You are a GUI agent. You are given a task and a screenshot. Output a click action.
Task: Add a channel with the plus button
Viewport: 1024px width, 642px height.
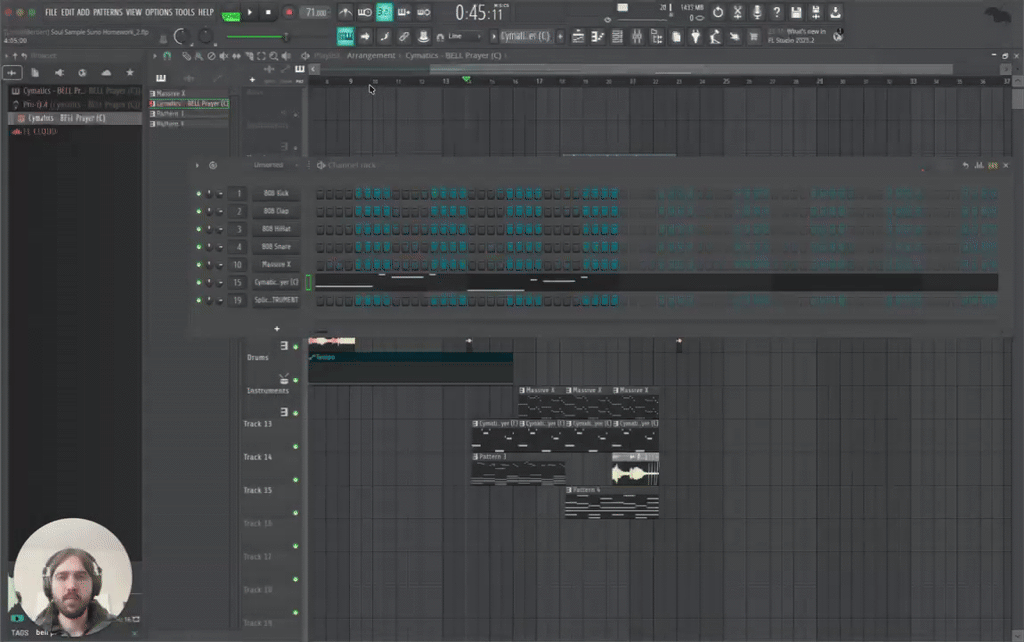point(277,329)
